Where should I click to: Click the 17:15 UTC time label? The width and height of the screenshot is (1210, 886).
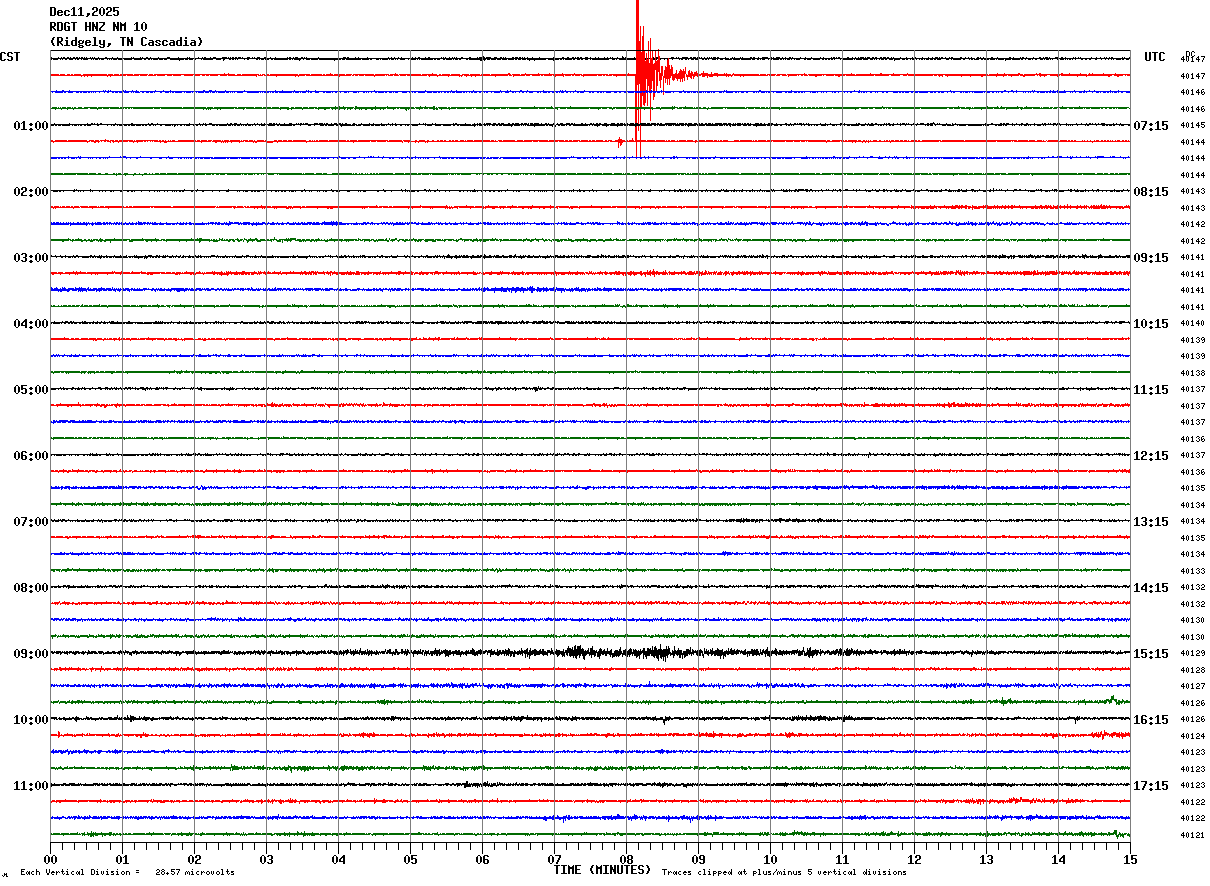click(1151, 786)
